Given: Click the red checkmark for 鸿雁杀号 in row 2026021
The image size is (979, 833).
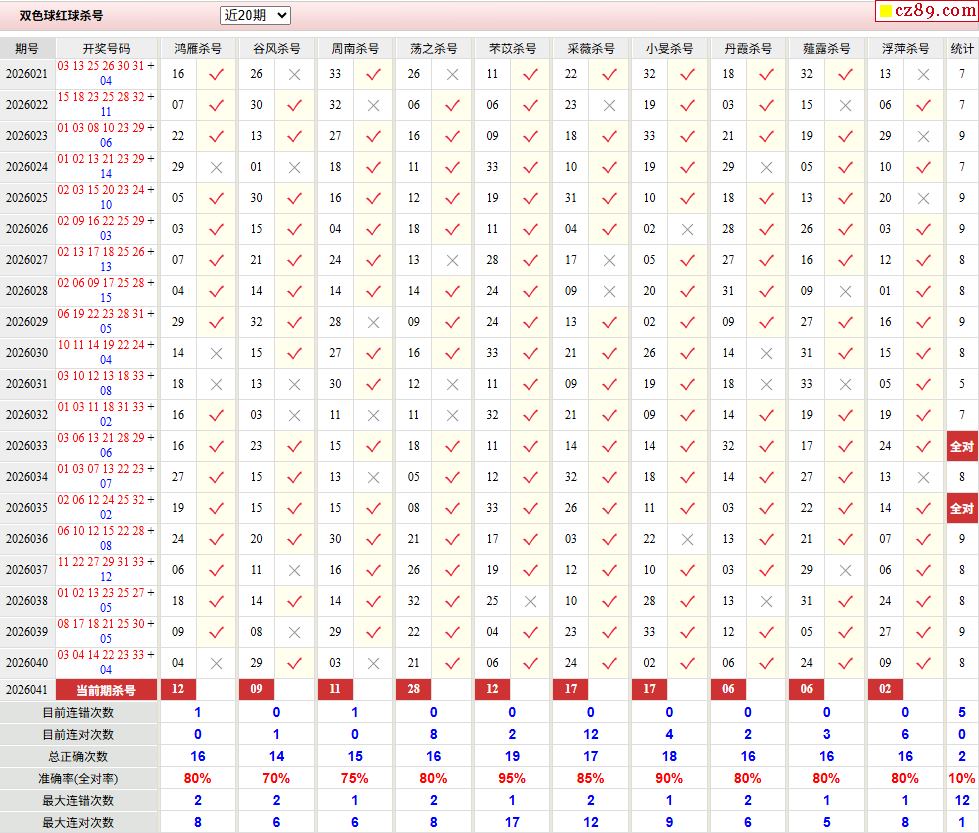Looking at the screenshot, I should tap(216, 74).
